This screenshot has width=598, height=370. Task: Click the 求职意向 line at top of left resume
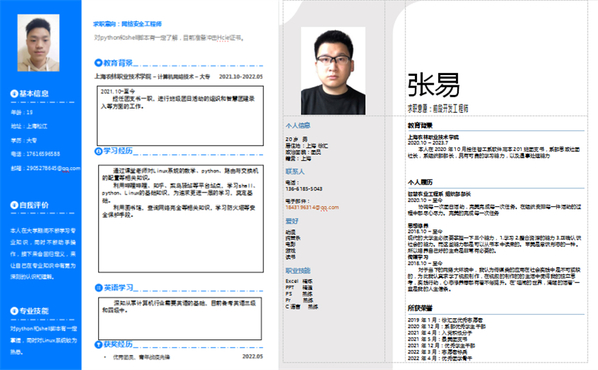(x=127, y=24)
